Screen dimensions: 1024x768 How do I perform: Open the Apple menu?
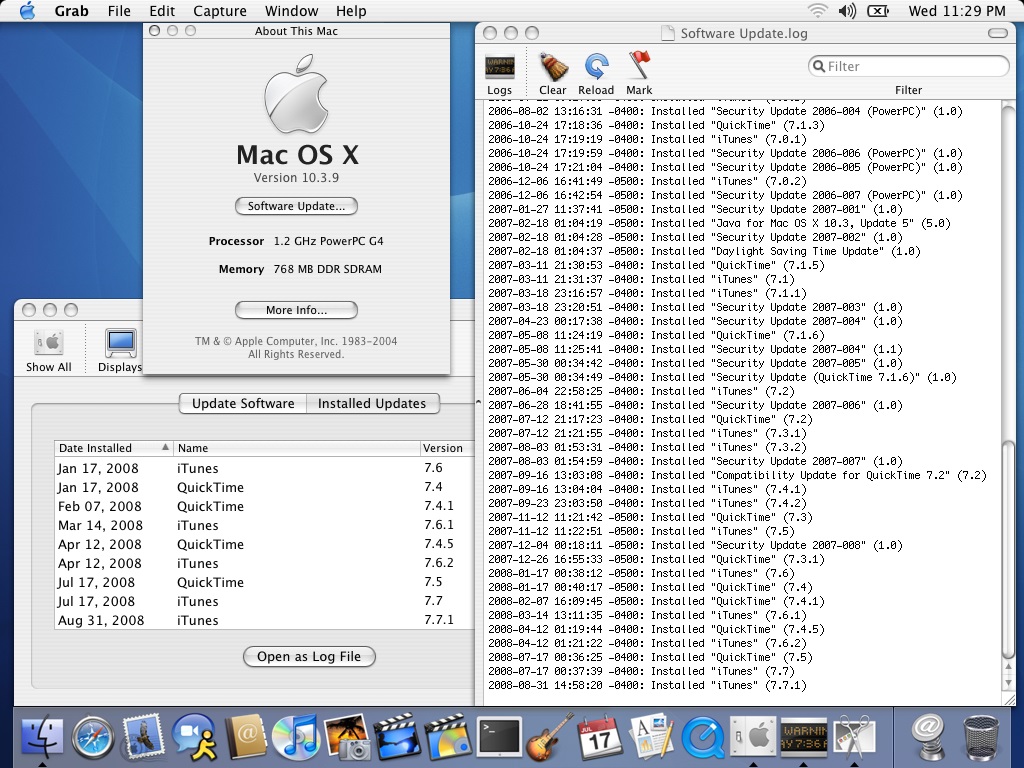click(27, 11)
